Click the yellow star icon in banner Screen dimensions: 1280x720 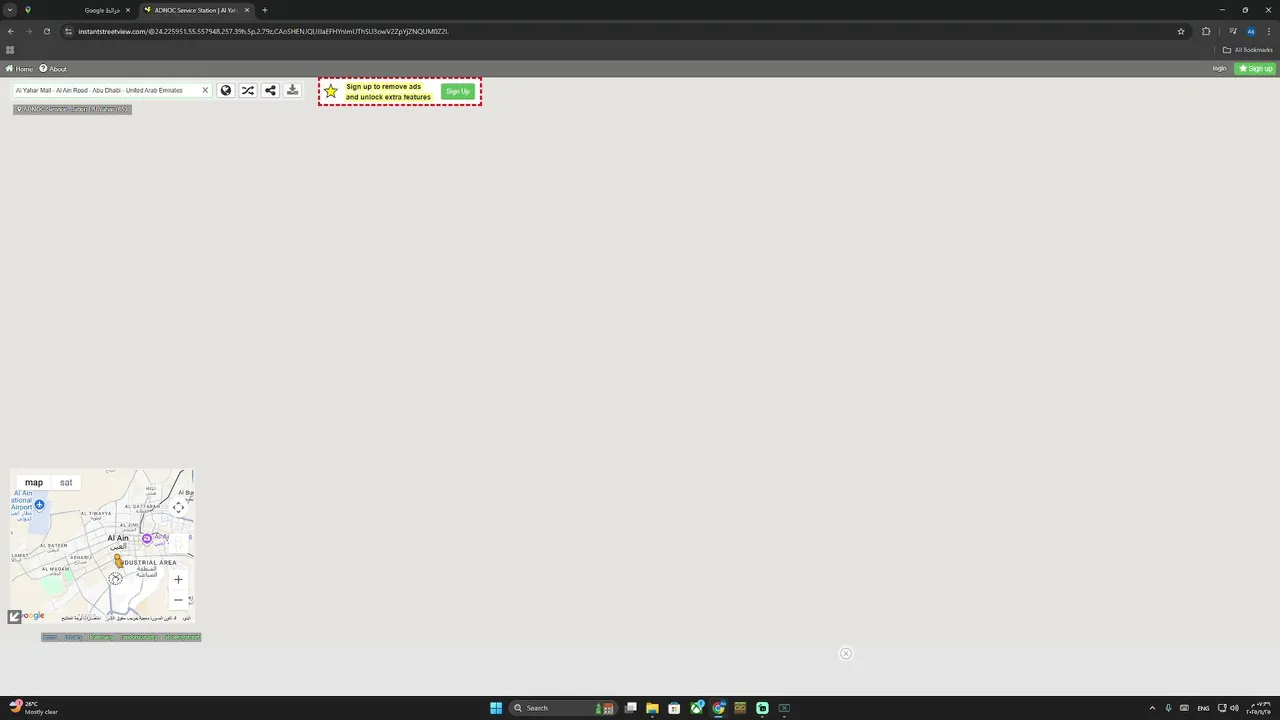coord(331,91)
